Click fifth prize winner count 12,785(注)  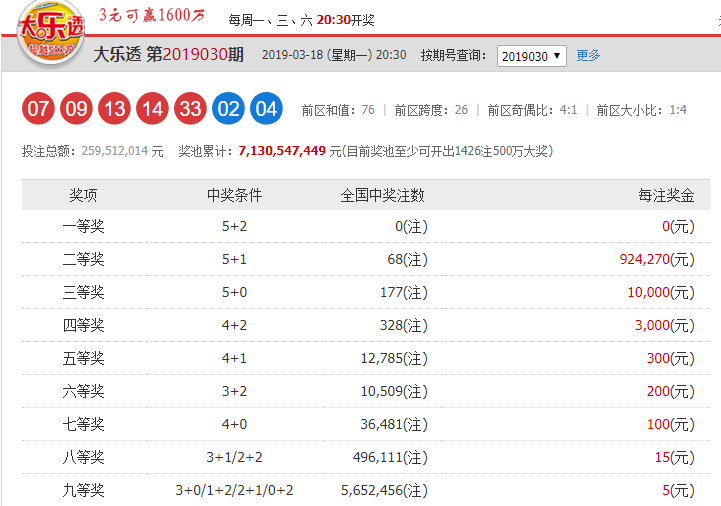394,358
